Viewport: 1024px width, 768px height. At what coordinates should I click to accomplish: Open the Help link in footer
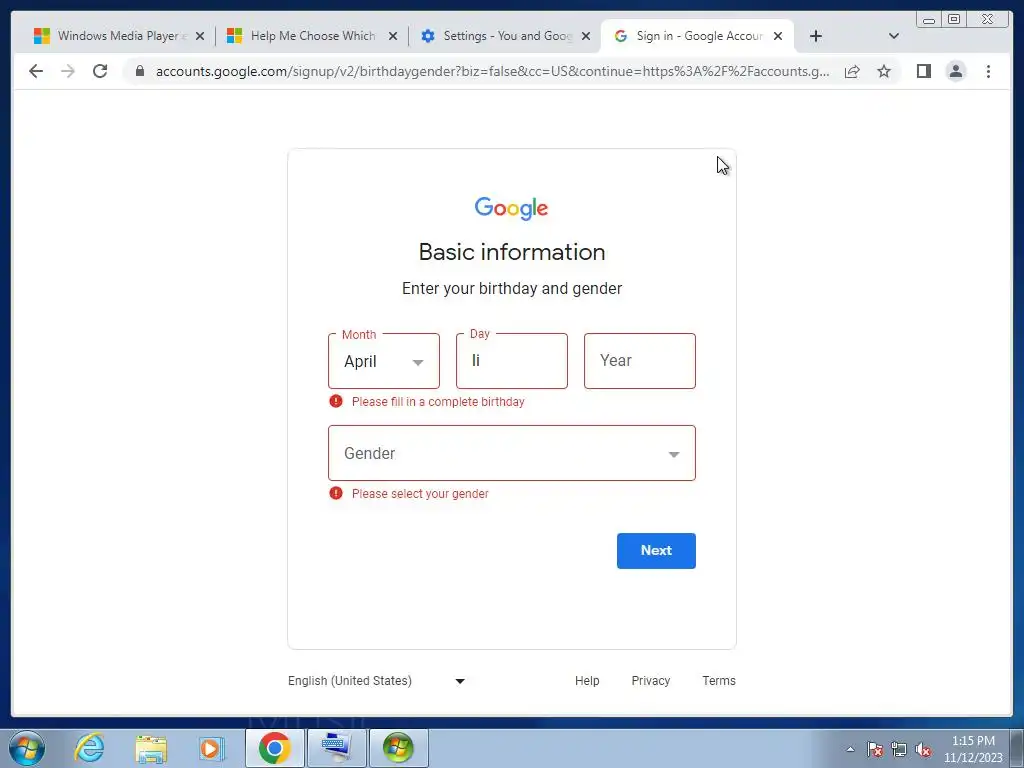(x=587, y=680)
